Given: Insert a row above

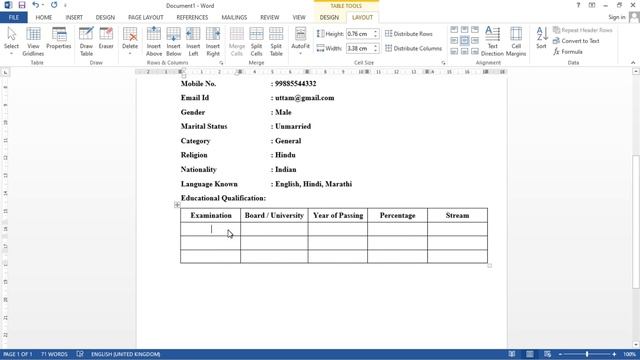Looking at the screenshot, I should (154, 41).
